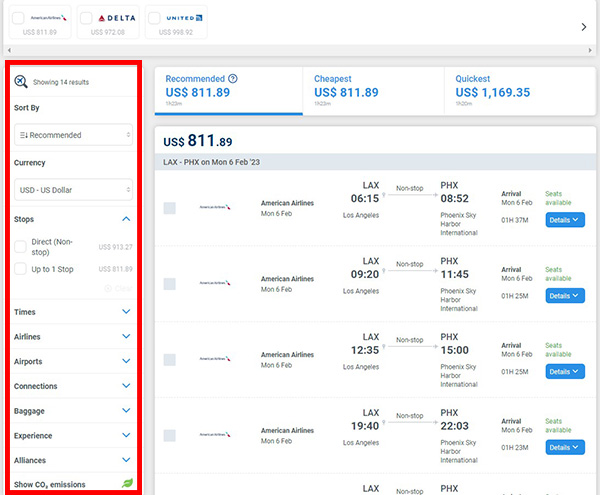The image size is (600, 495).
Task: Open the USD - US Dollar currency dropdown
Action: coord(73,190)
